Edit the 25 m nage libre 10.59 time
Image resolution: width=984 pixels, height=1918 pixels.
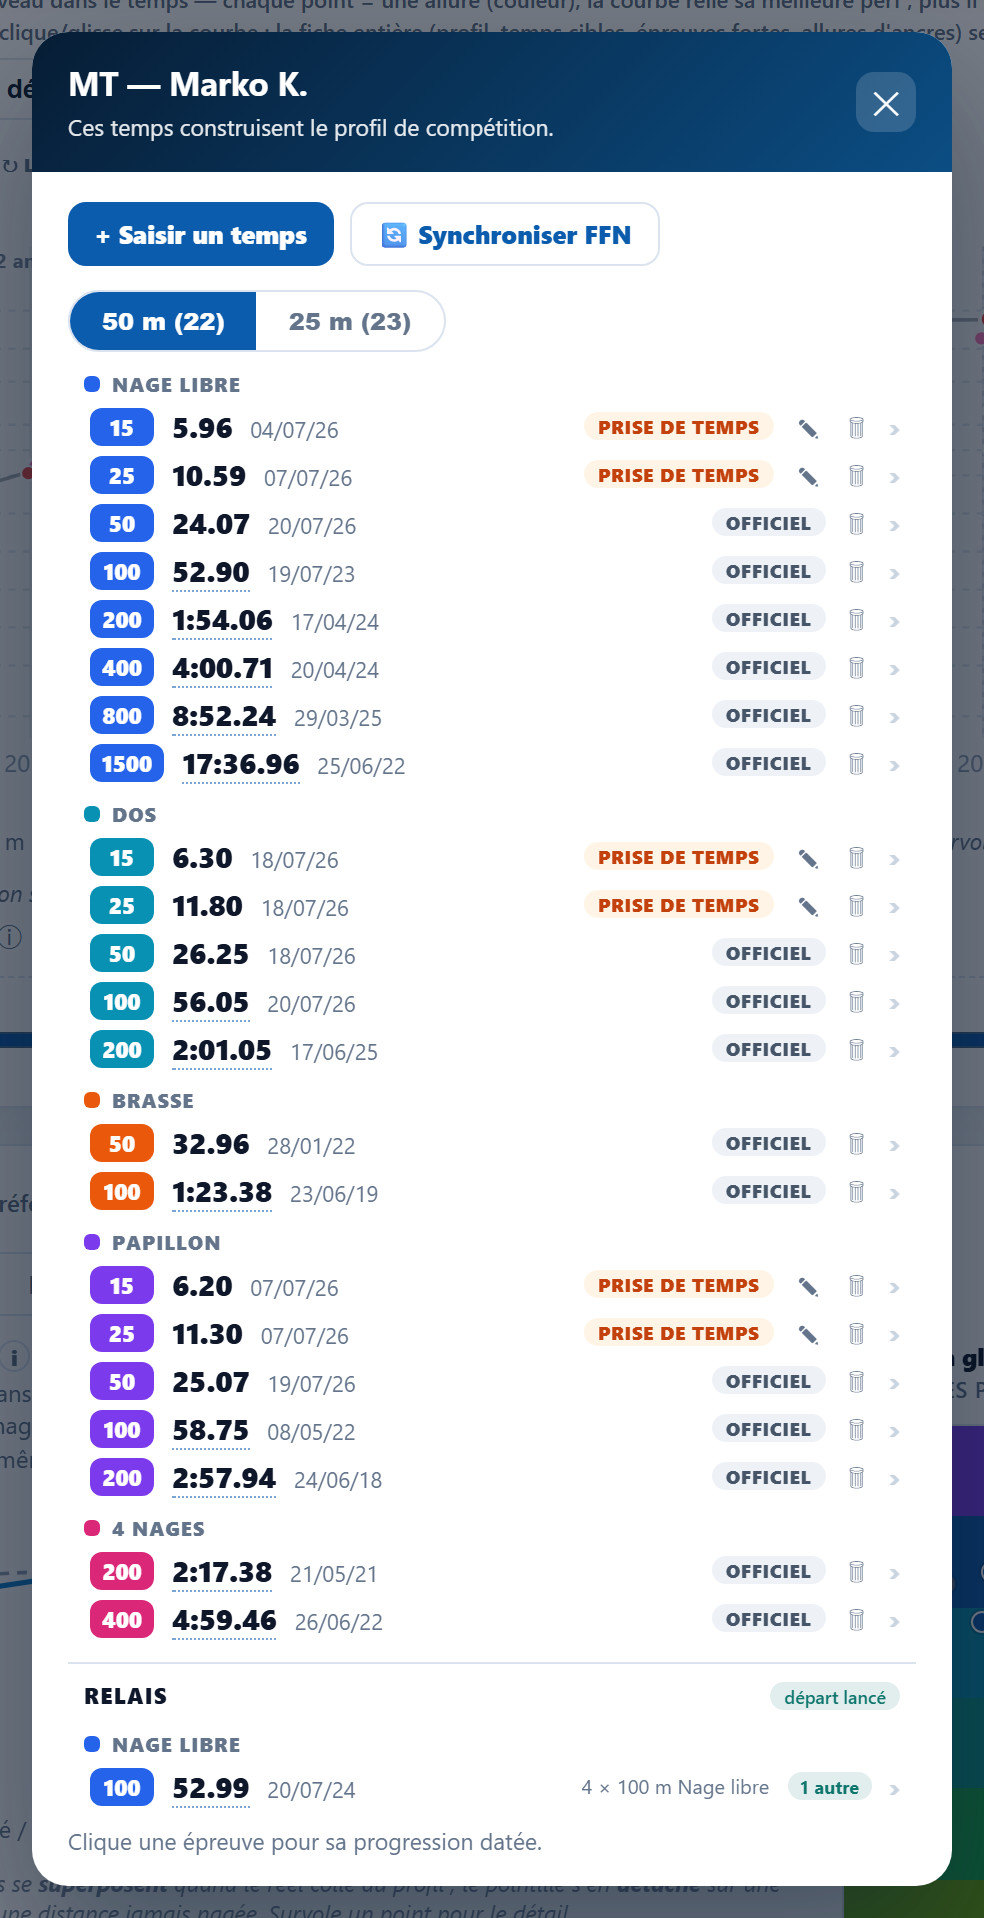pos(808,477)
